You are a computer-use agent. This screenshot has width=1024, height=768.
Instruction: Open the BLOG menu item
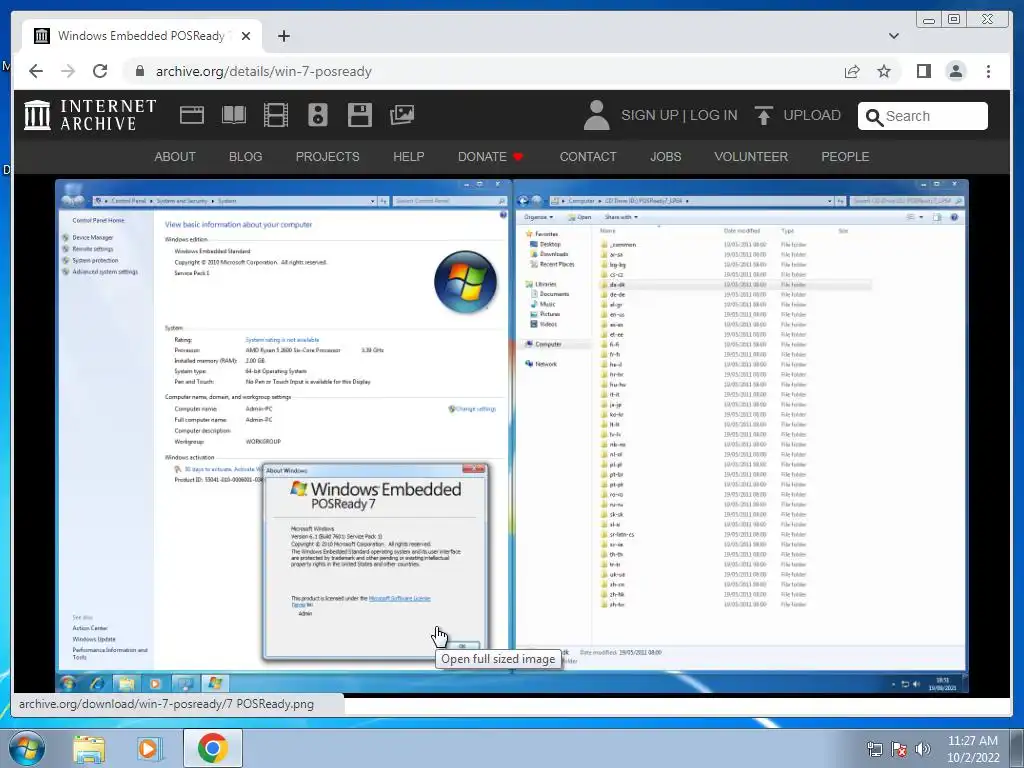(x=246, y=157)
